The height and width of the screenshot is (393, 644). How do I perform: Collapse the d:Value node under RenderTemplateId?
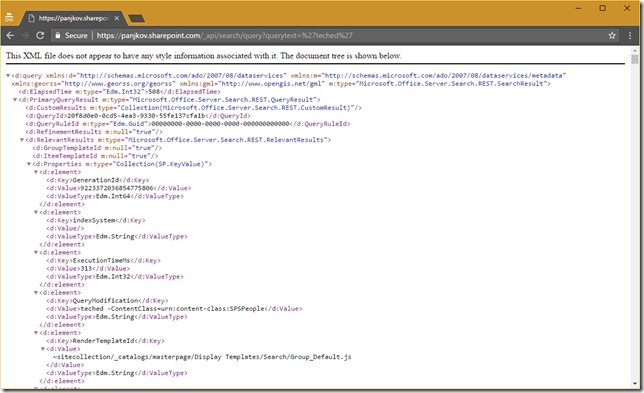tap(43, 349)
